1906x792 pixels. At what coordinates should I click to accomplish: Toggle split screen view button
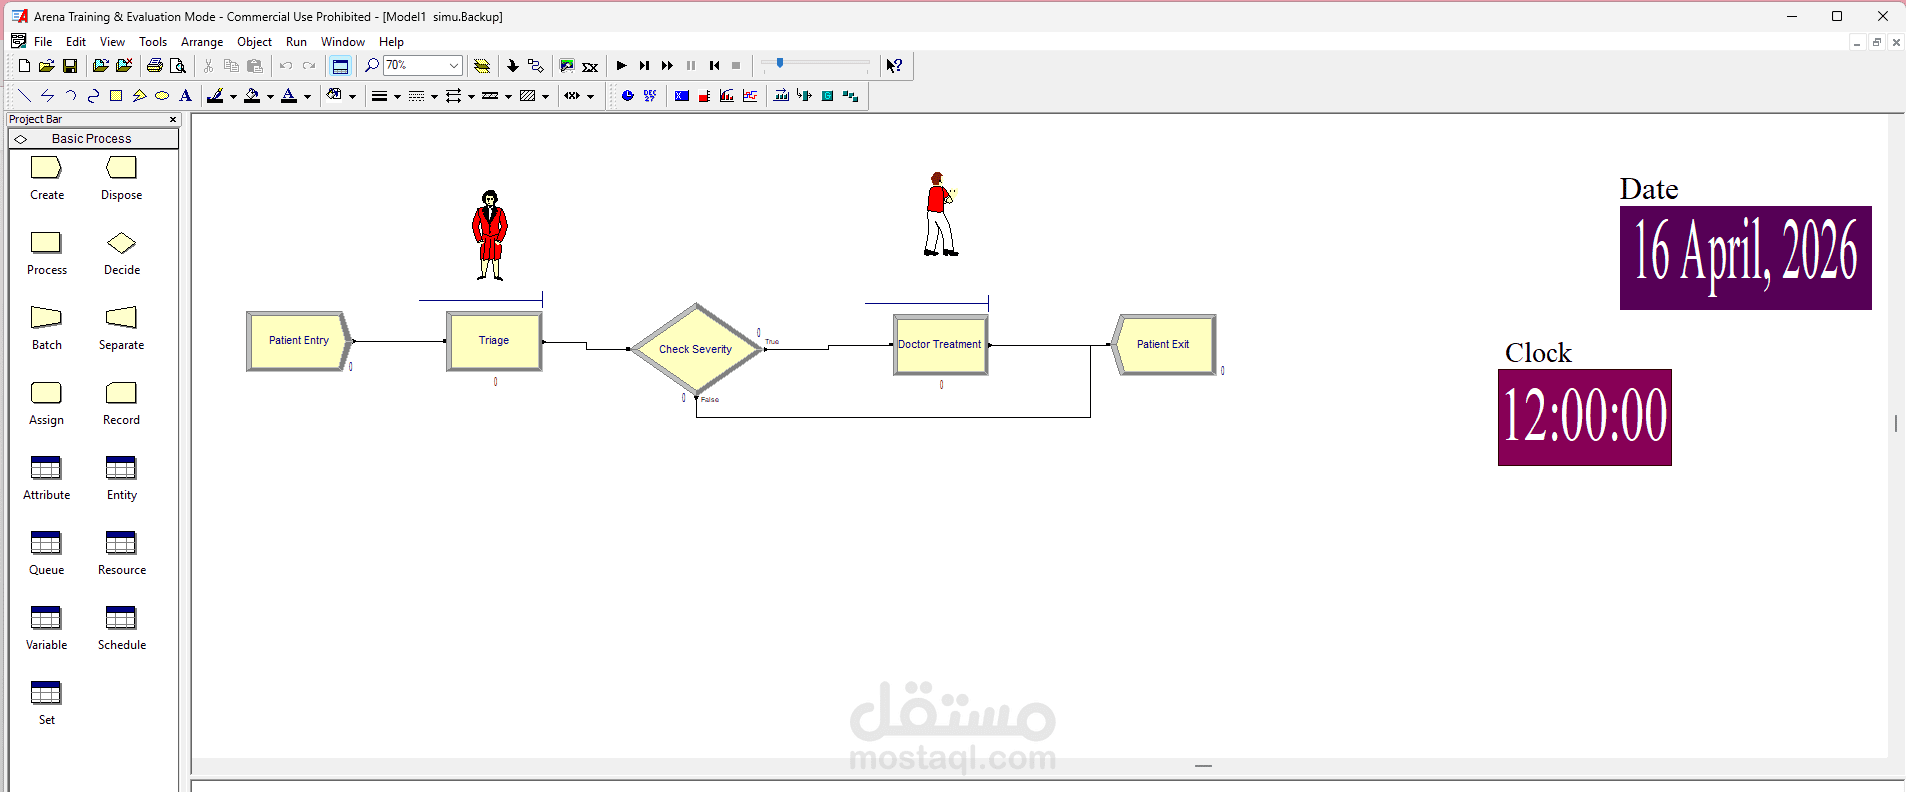pyautogui.click(x=340, y=66)
